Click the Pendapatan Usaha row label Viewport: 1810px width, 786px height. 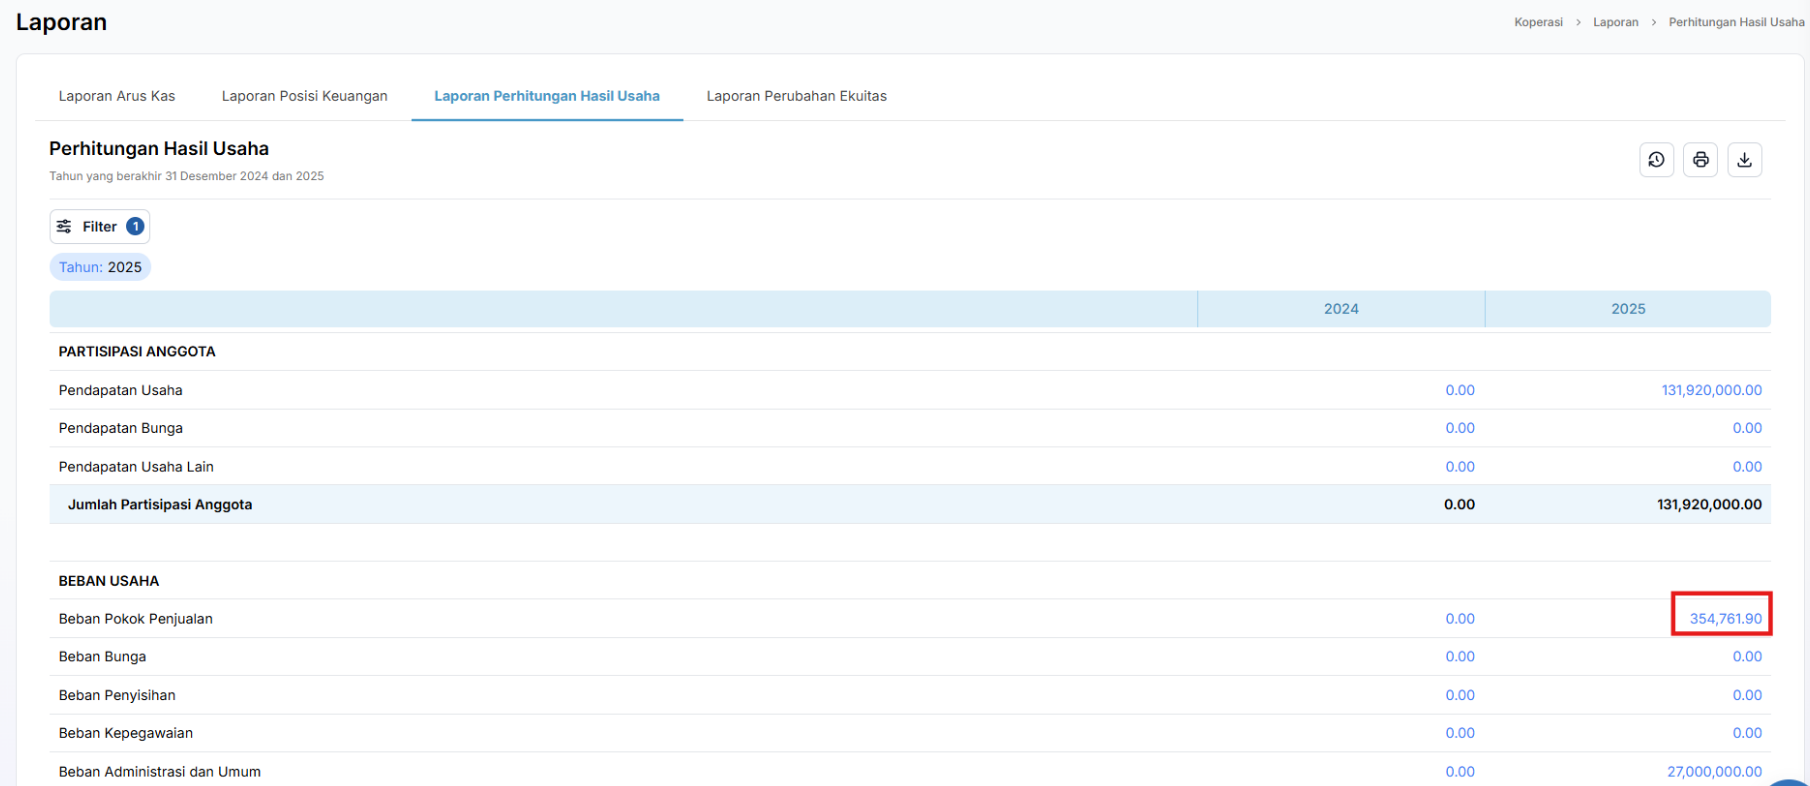[x=121, y=390]
